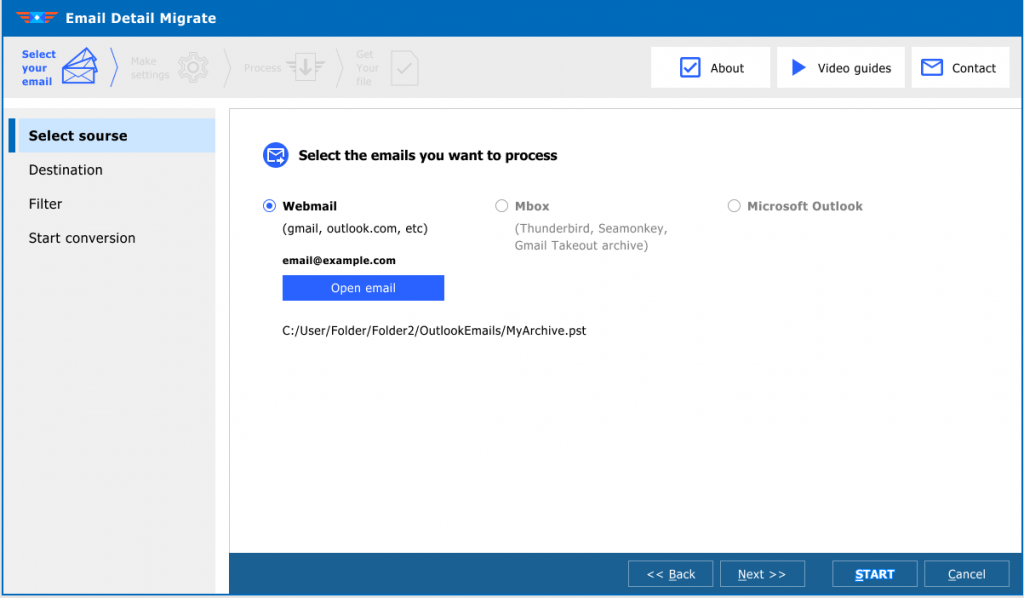
Task: Switch to the Destination section
Action: click(66, 169)
